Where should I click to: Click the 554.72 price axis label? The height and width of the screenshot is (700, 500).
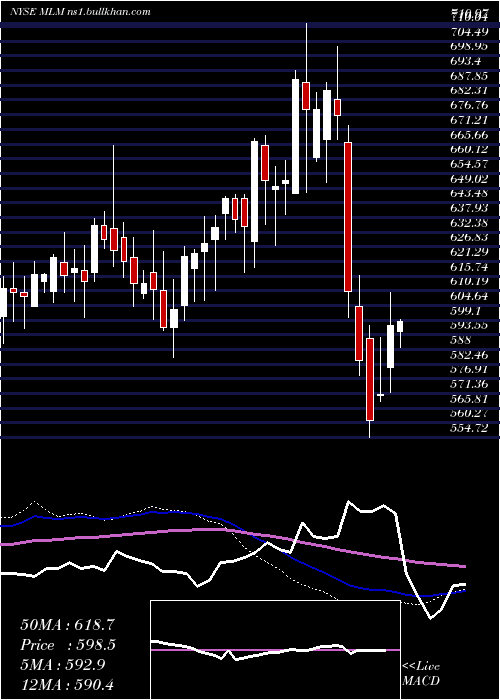pos(470,429)
